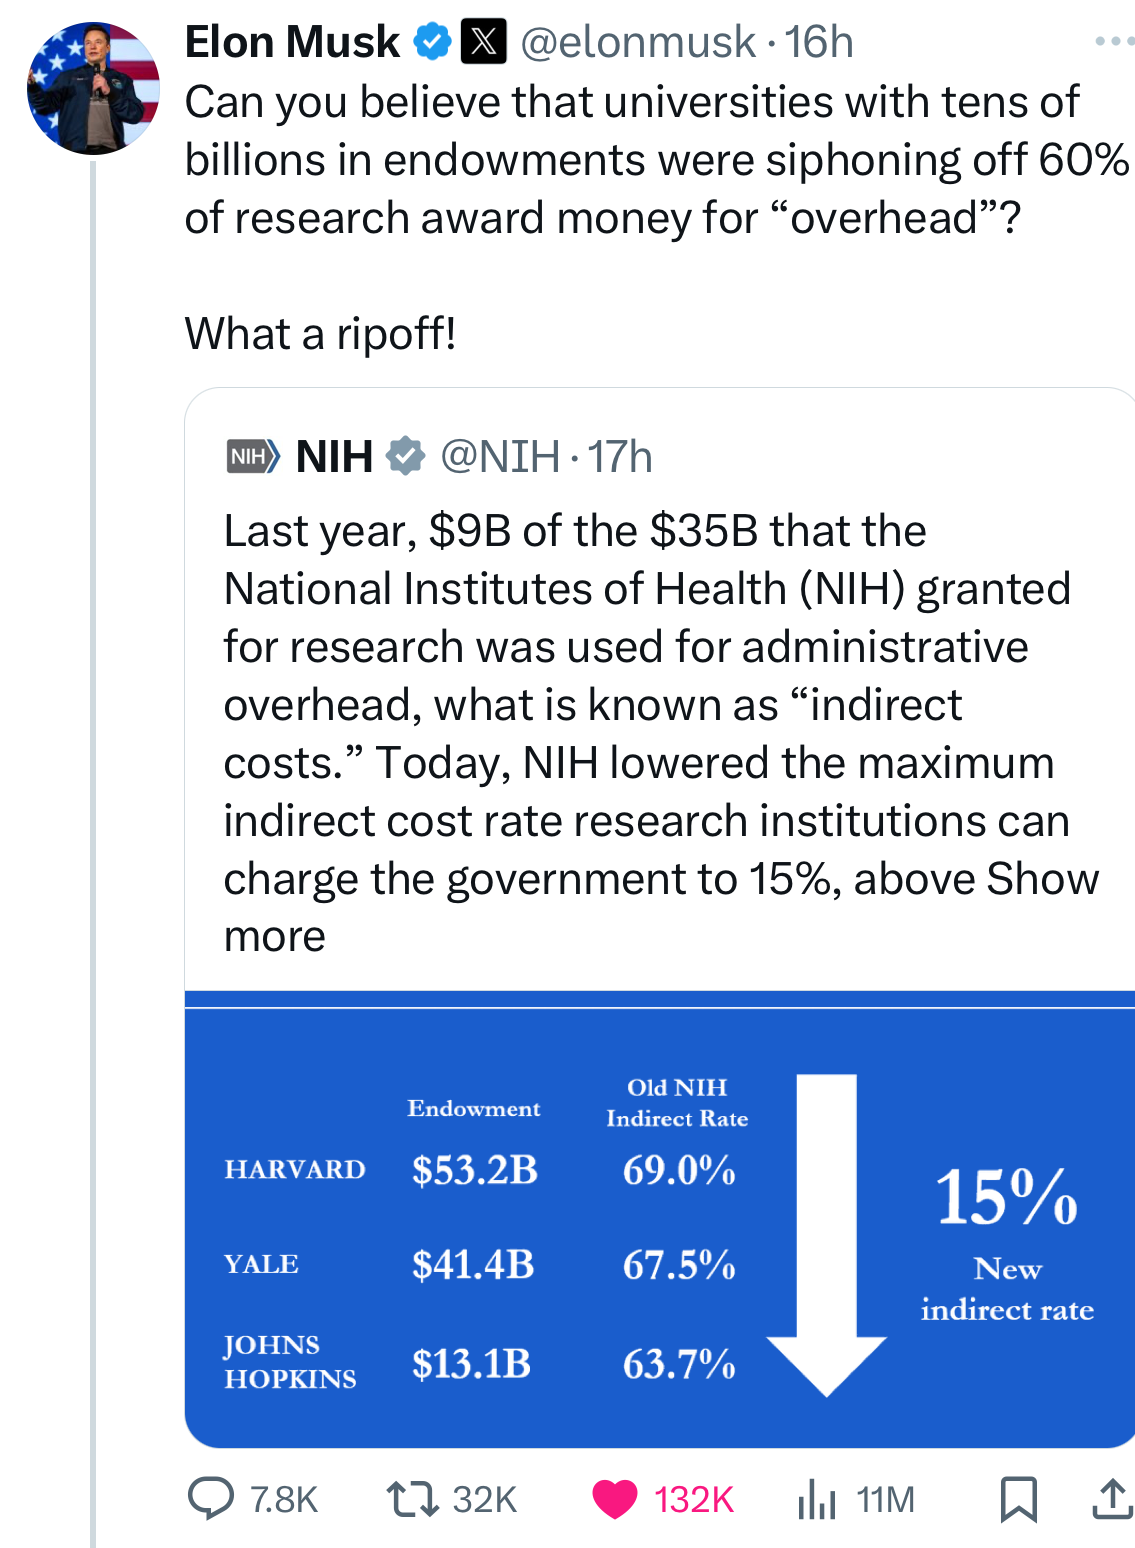
Task: Click Elon Musk's profile avatar
Action: point(93,88)
